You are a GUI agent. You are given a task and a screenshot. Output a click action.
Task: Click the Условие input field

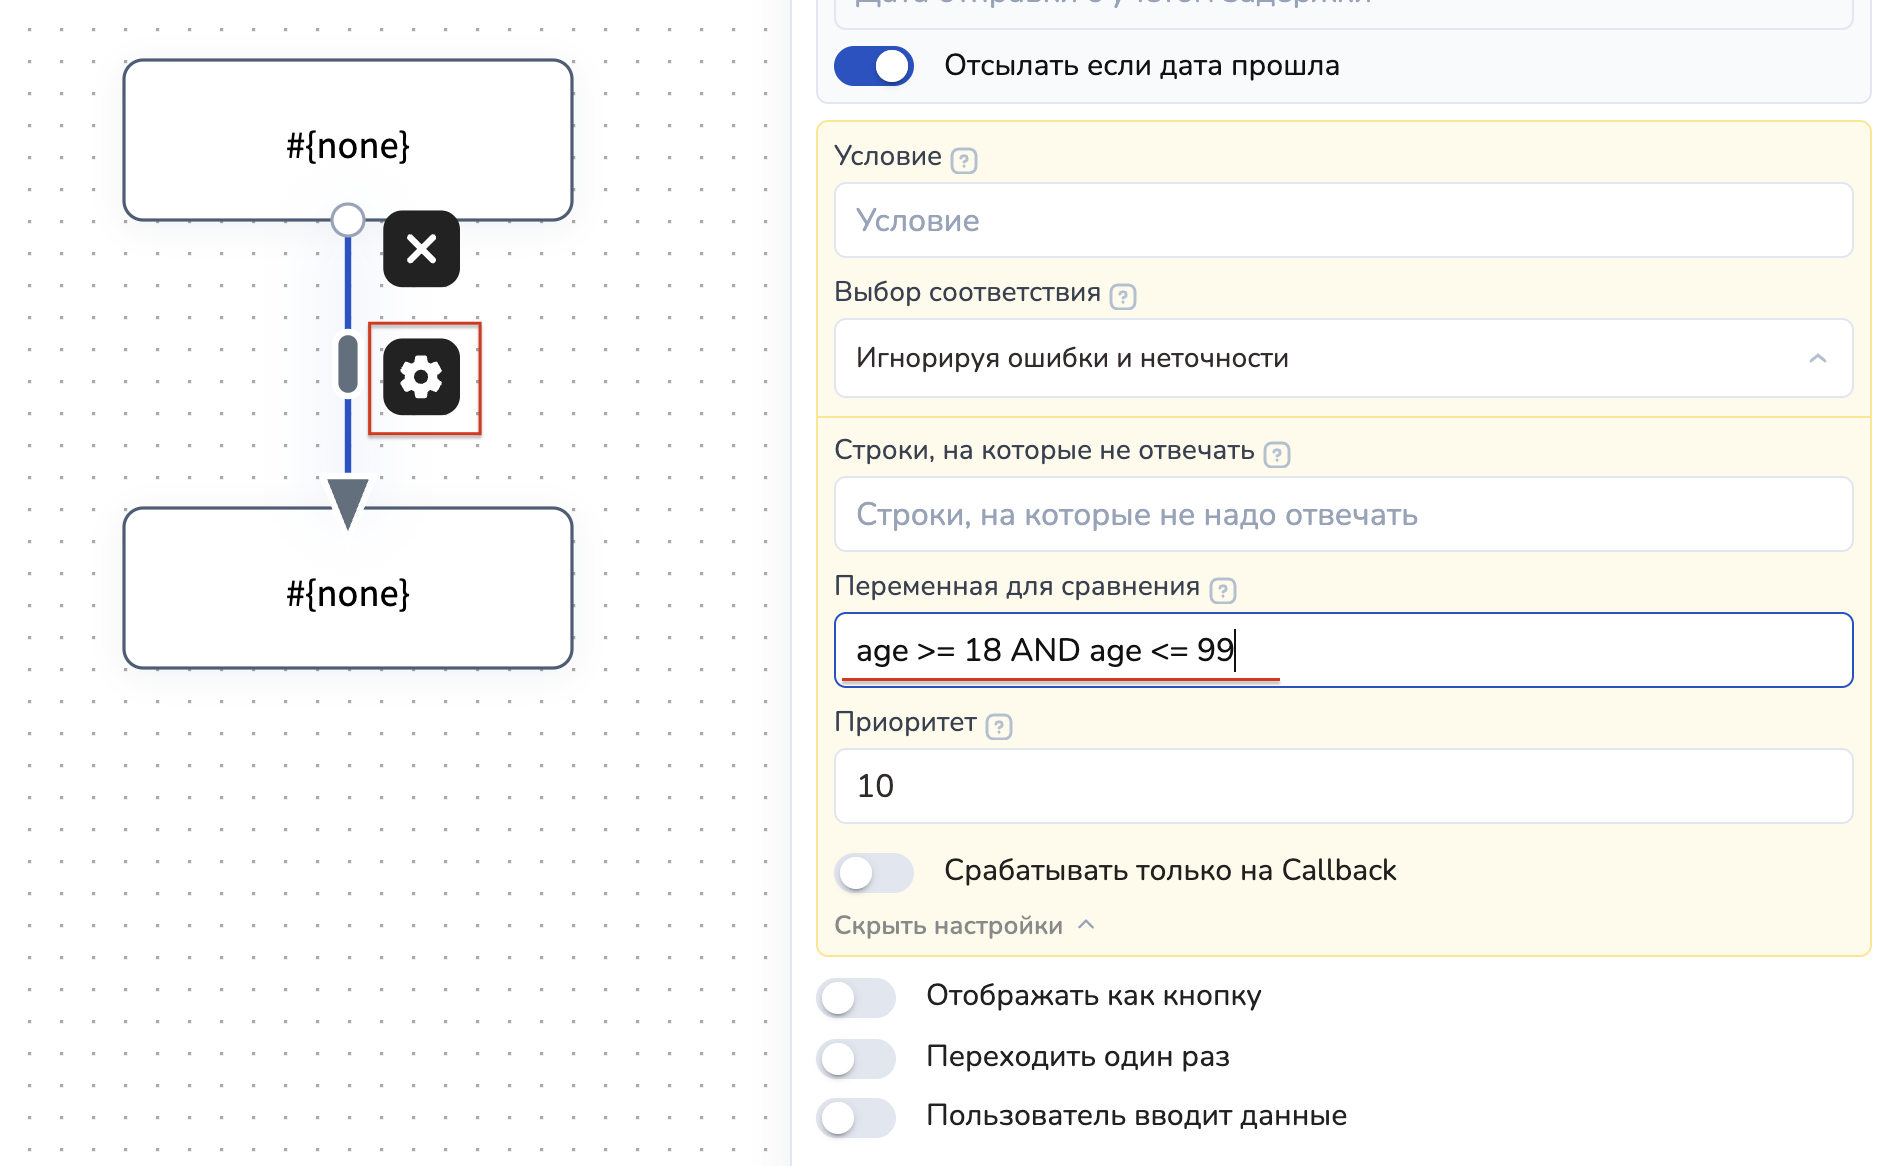(1342, 220)
